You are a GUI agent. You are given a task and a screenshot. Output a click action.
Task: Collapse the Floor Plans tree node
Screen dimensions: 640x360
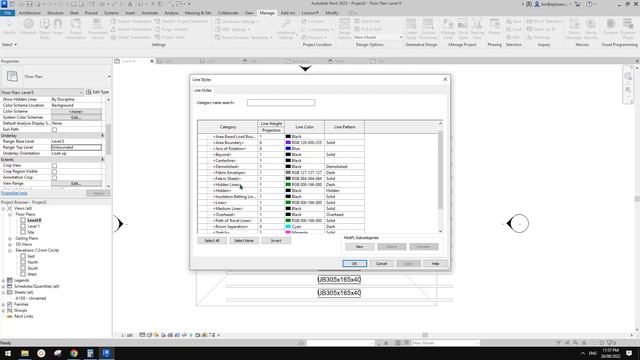pos(10,214)
